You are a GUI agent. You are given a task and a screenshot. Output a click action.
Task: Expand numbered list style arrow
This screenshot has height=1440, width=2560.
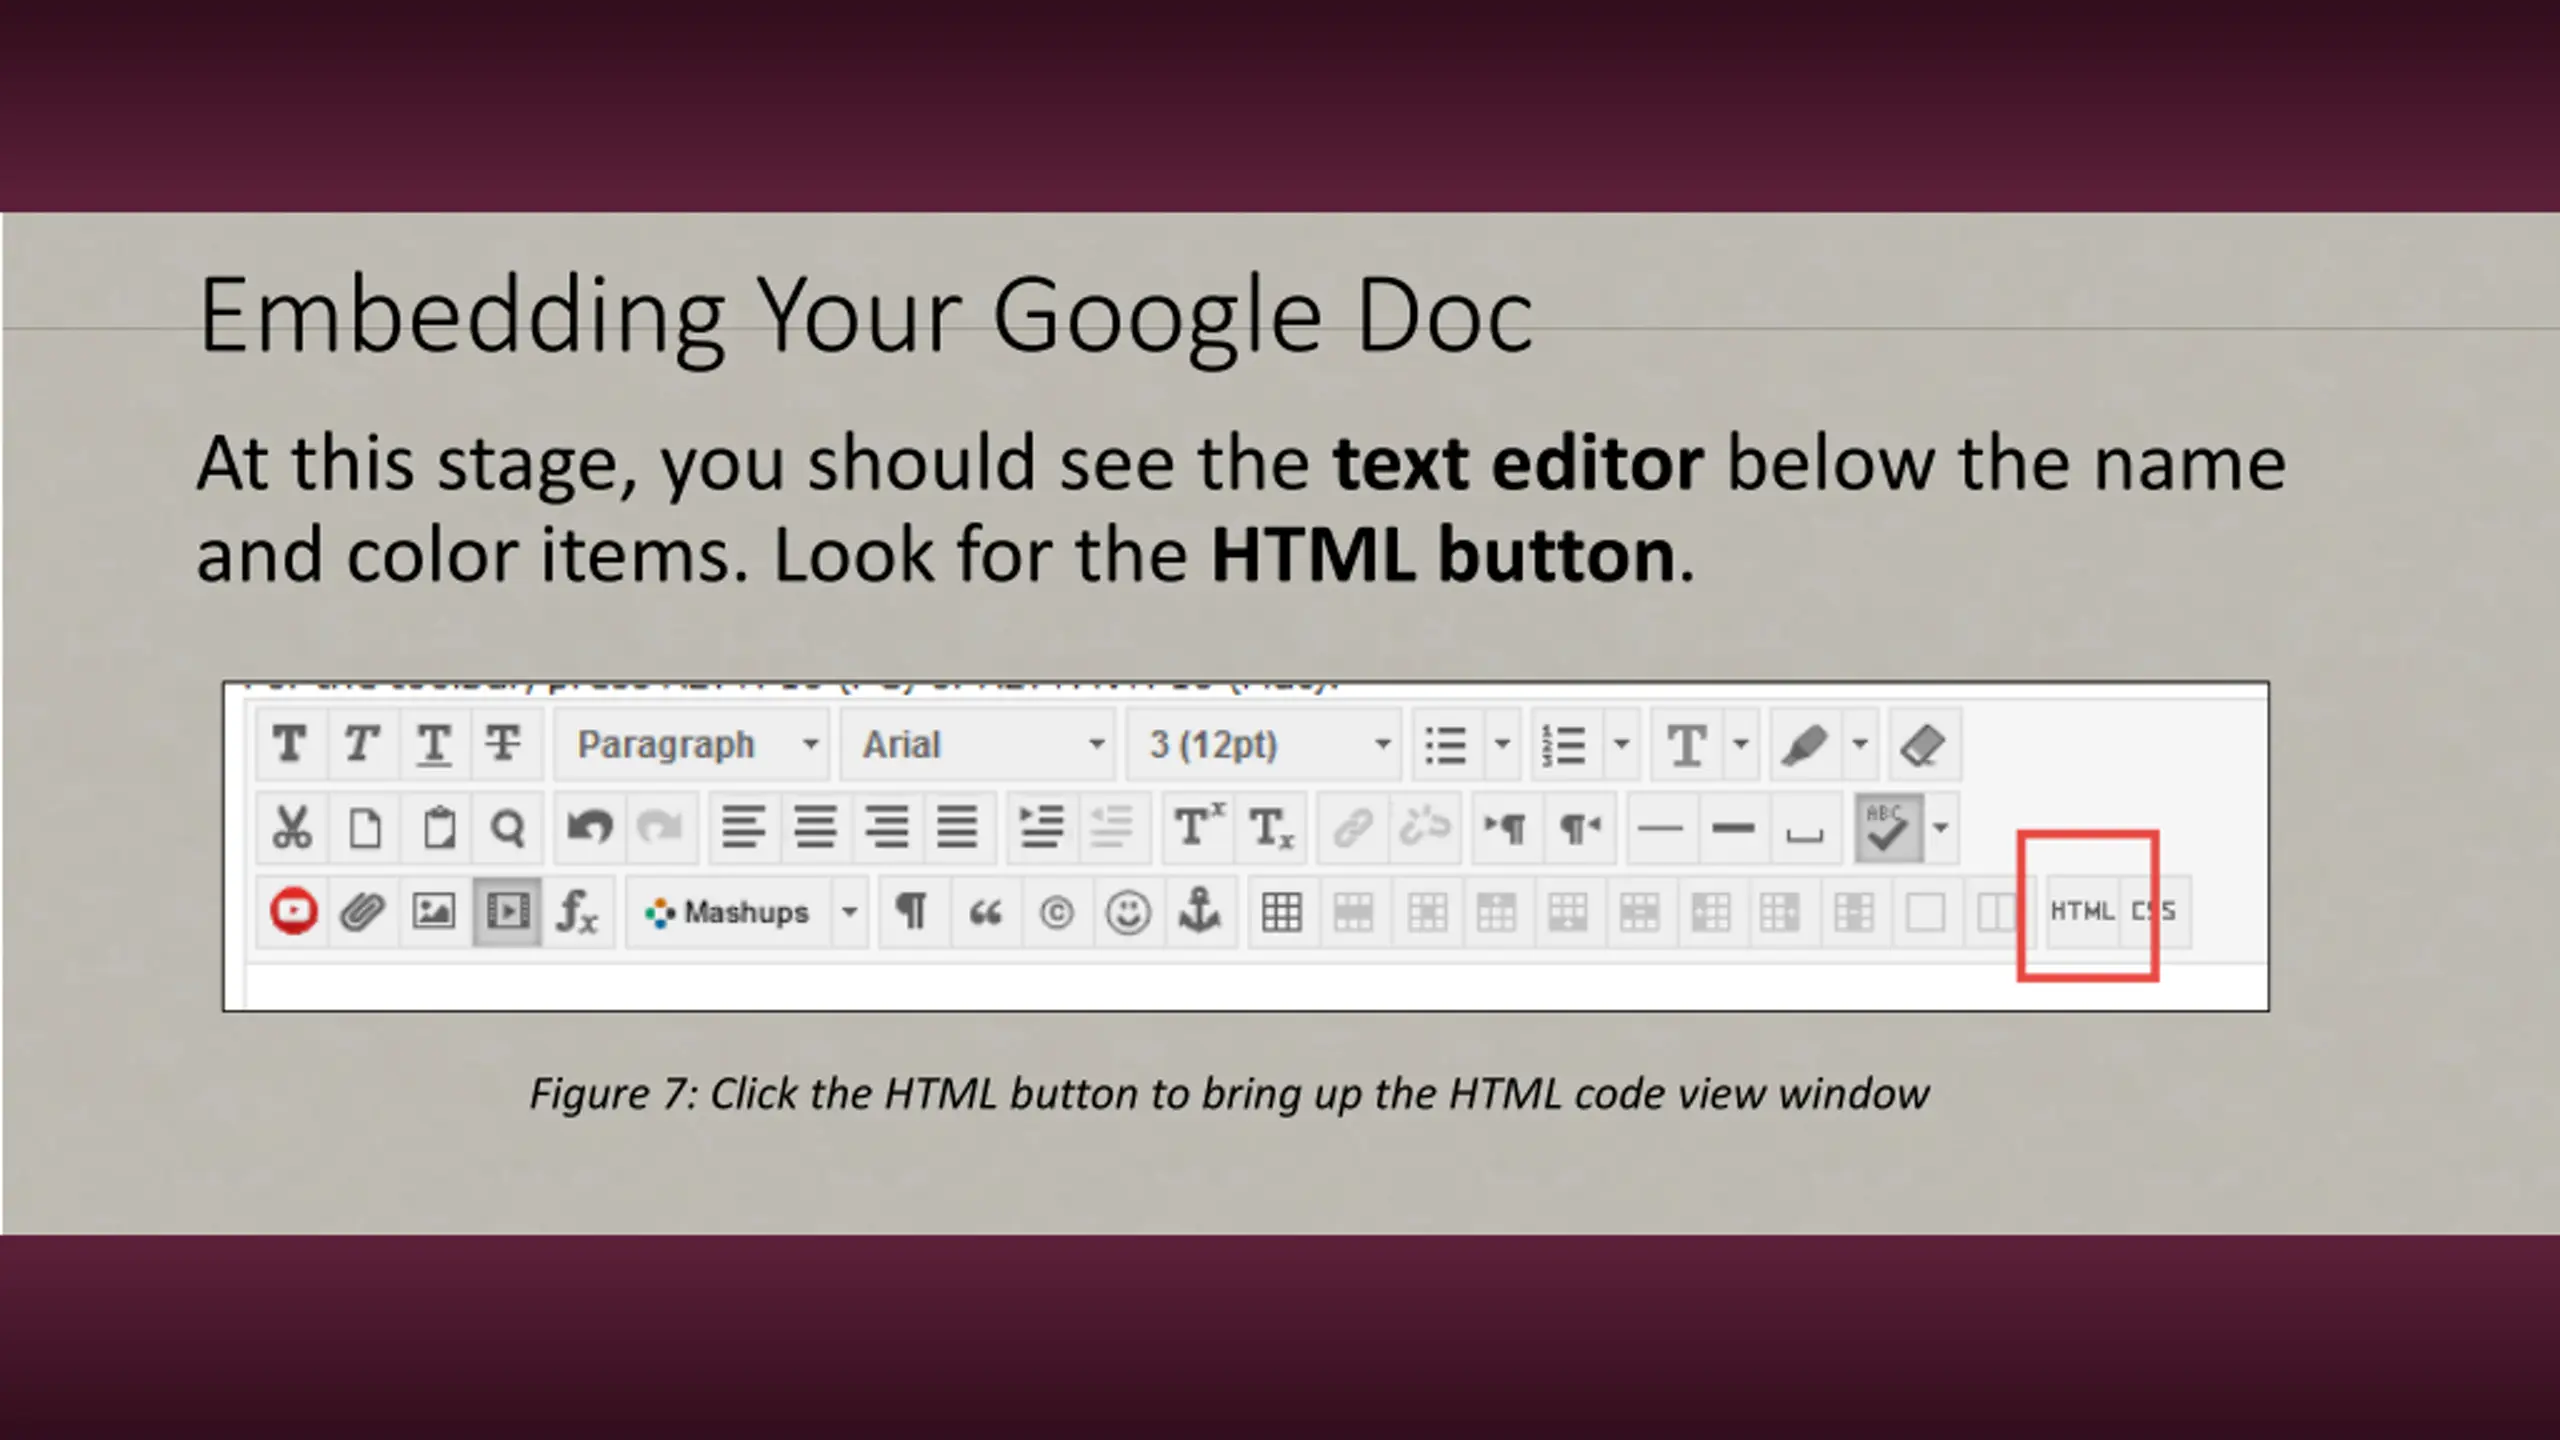point(1622,745)
